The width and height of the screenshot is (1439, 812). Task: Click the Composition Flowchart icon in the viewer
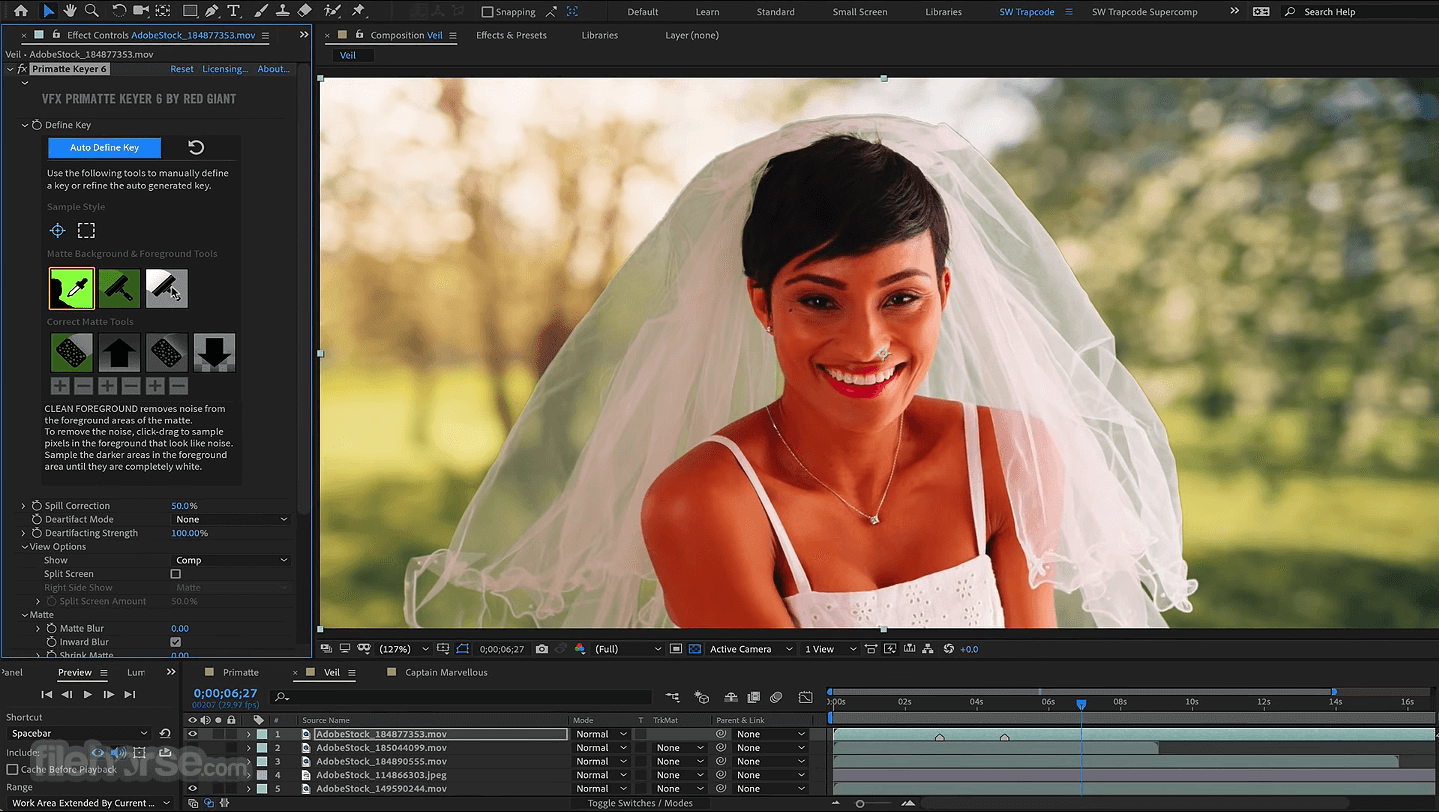click(929, 649)
